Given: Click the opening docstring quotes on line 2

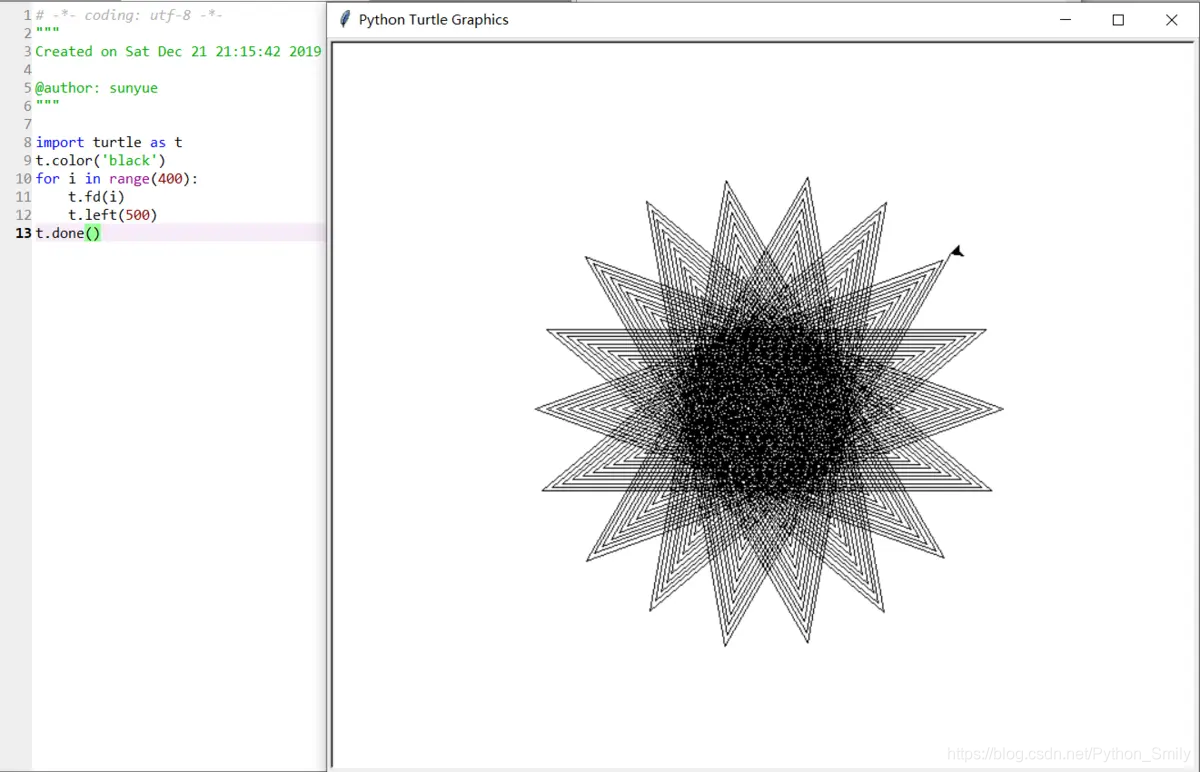Looking at the screenshot, I should [x=47, y=32].
